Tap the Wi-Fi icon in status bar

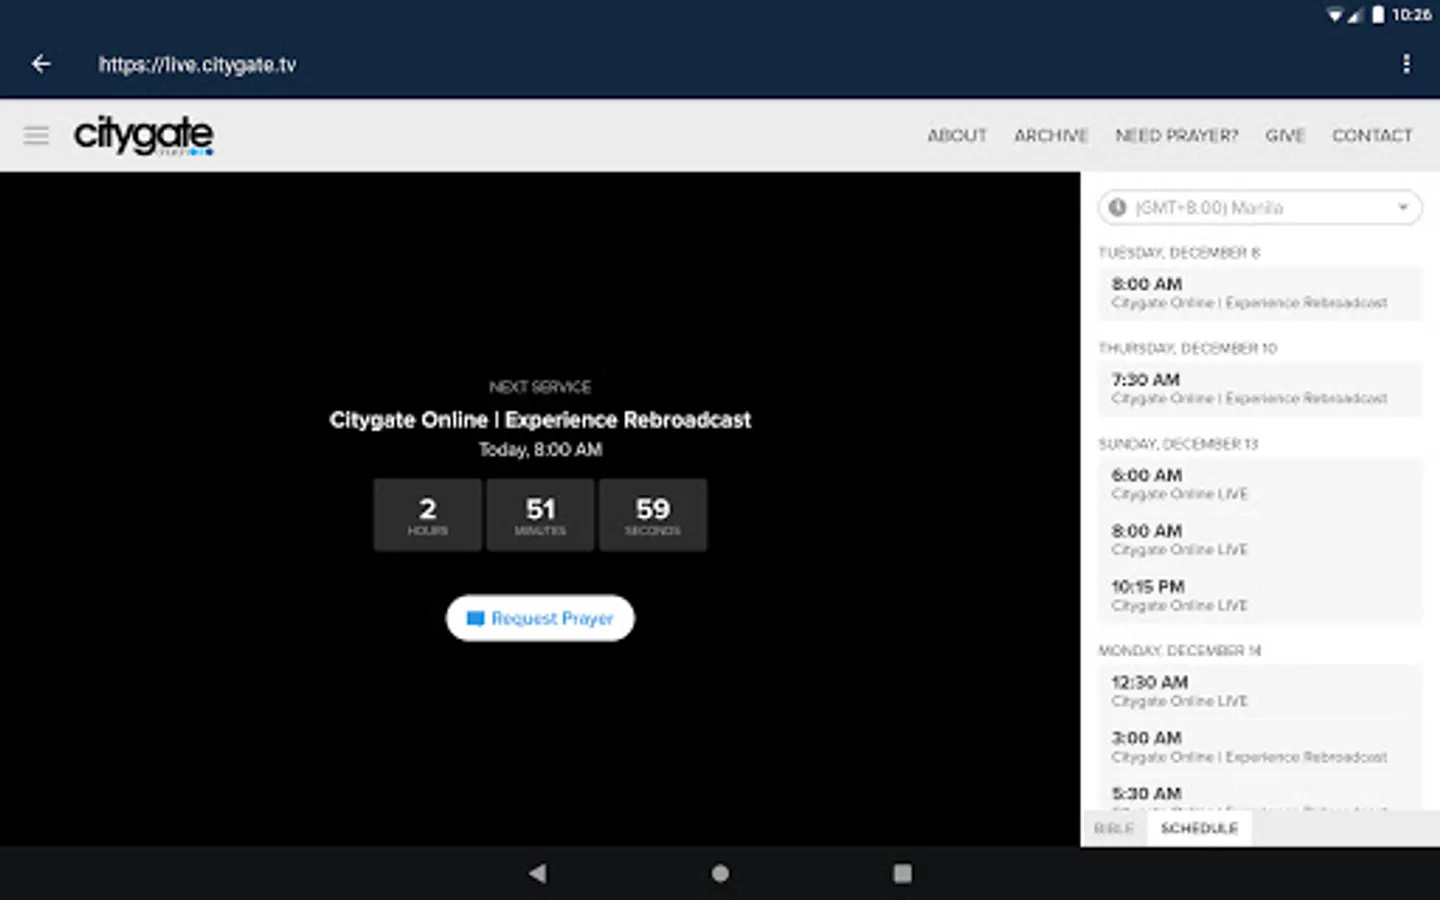1335,15
